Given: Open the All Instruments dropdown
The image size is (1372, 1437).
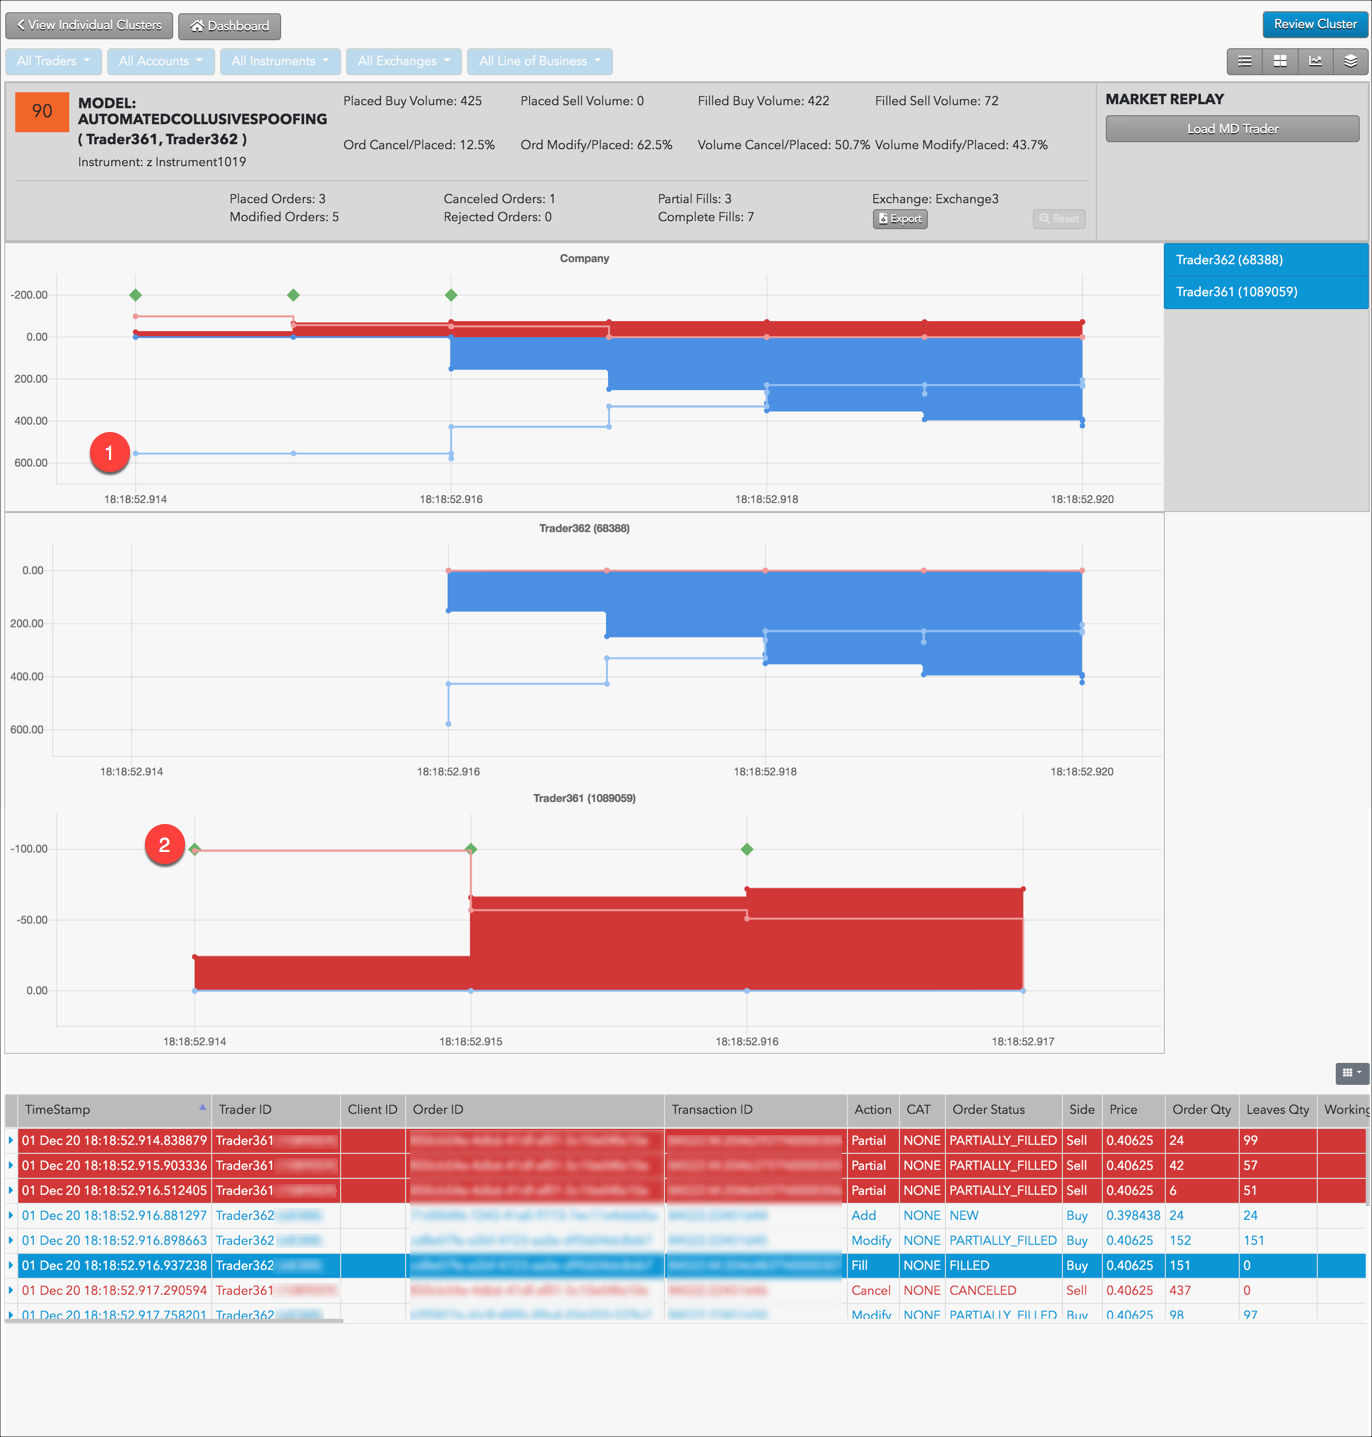Looking at the screenshot, I should click(x=280, y=61).
